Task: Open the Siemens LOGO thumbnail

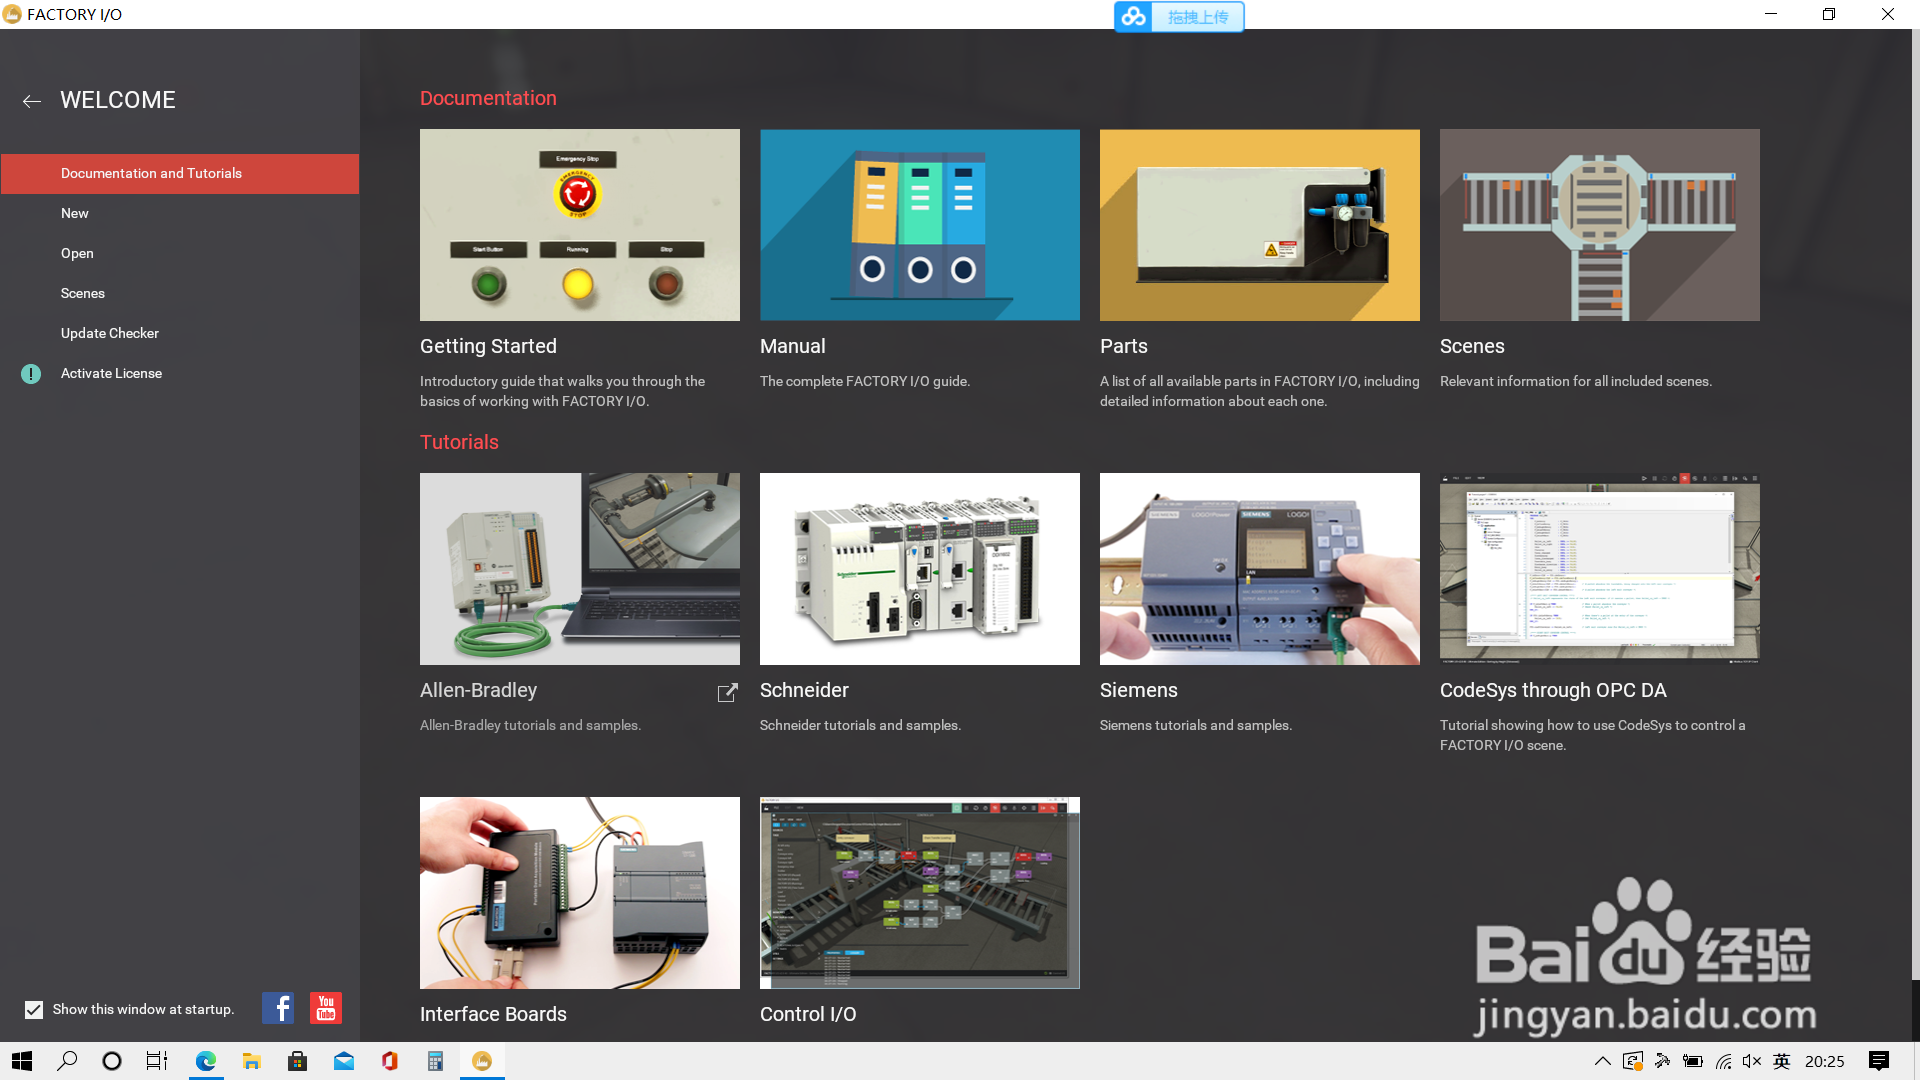Action: [x=1260, y=569]
